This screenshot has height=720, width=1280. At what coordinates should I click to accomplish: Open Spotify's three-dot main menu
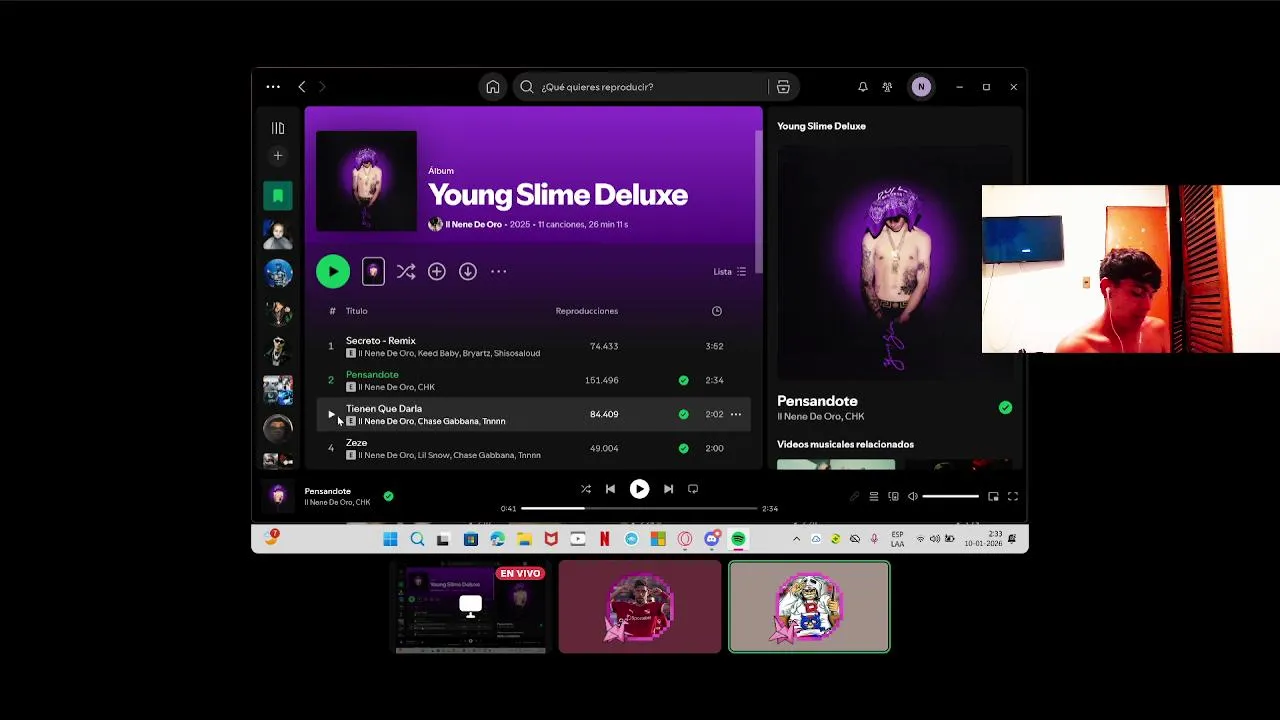click(273, 87)
